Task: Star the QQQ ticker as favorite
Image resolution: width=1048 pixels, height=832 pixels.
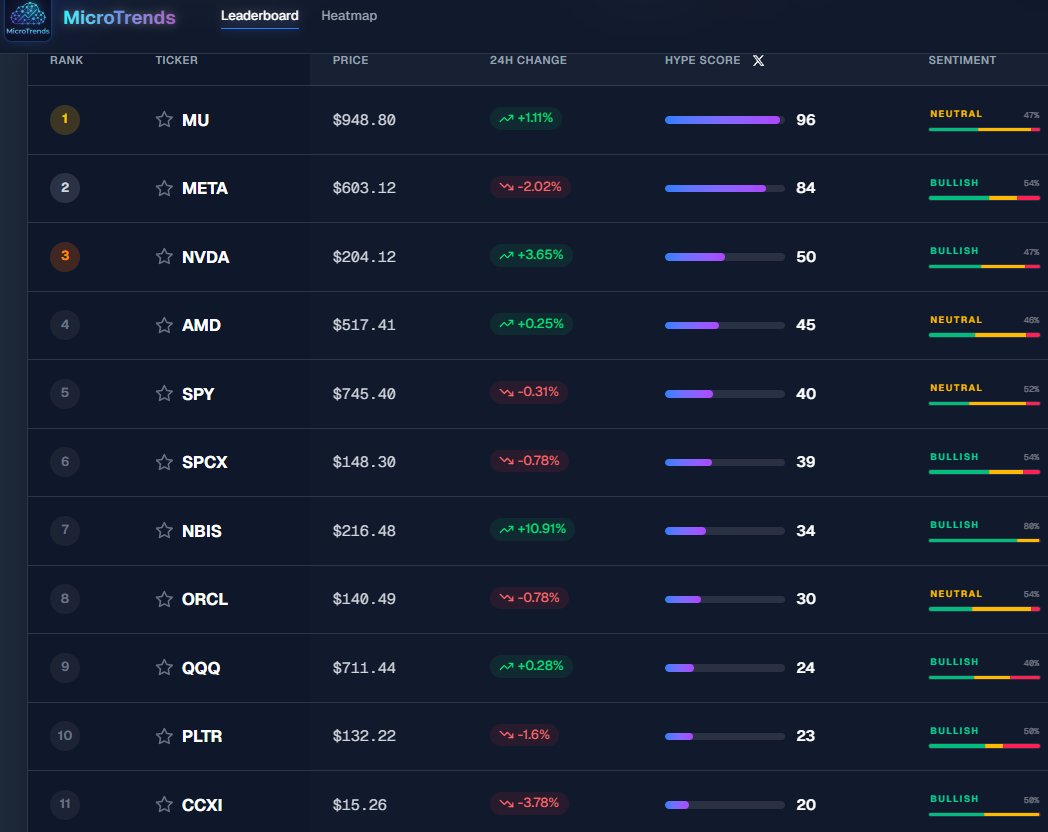Action: click(164, 668)
